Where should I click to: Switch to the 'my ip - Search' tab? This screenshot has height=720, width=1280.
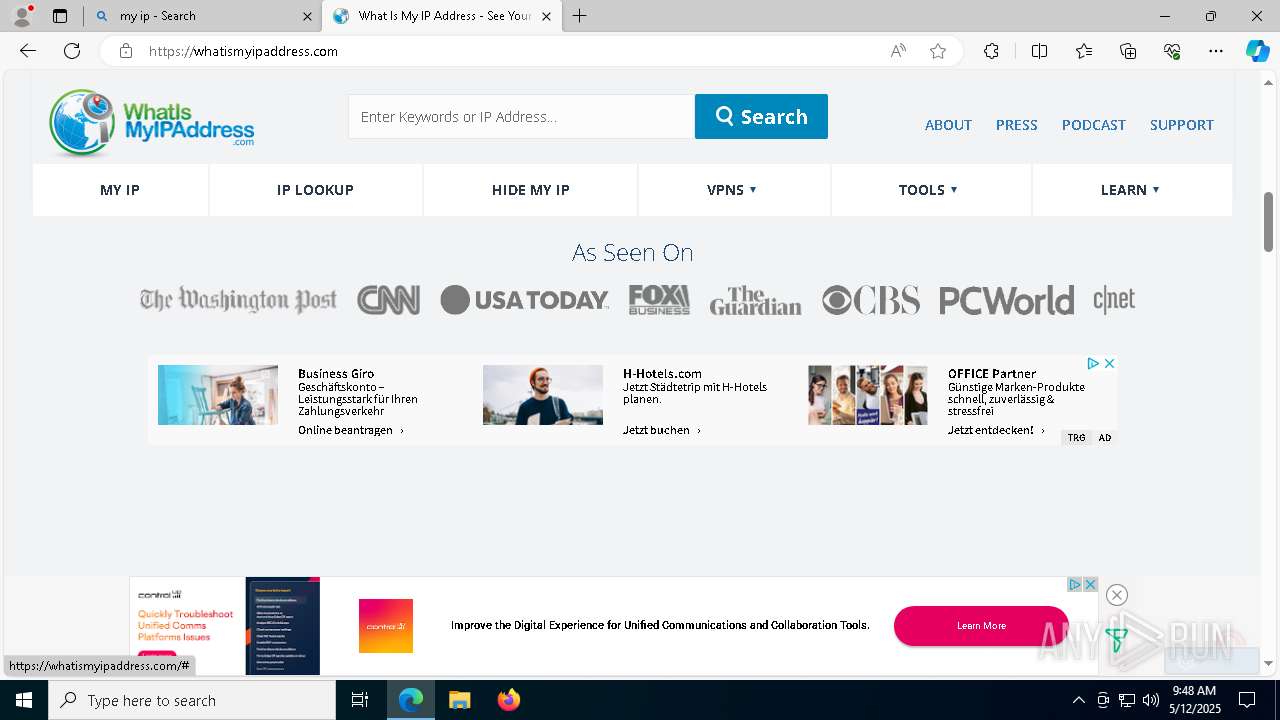200,16
